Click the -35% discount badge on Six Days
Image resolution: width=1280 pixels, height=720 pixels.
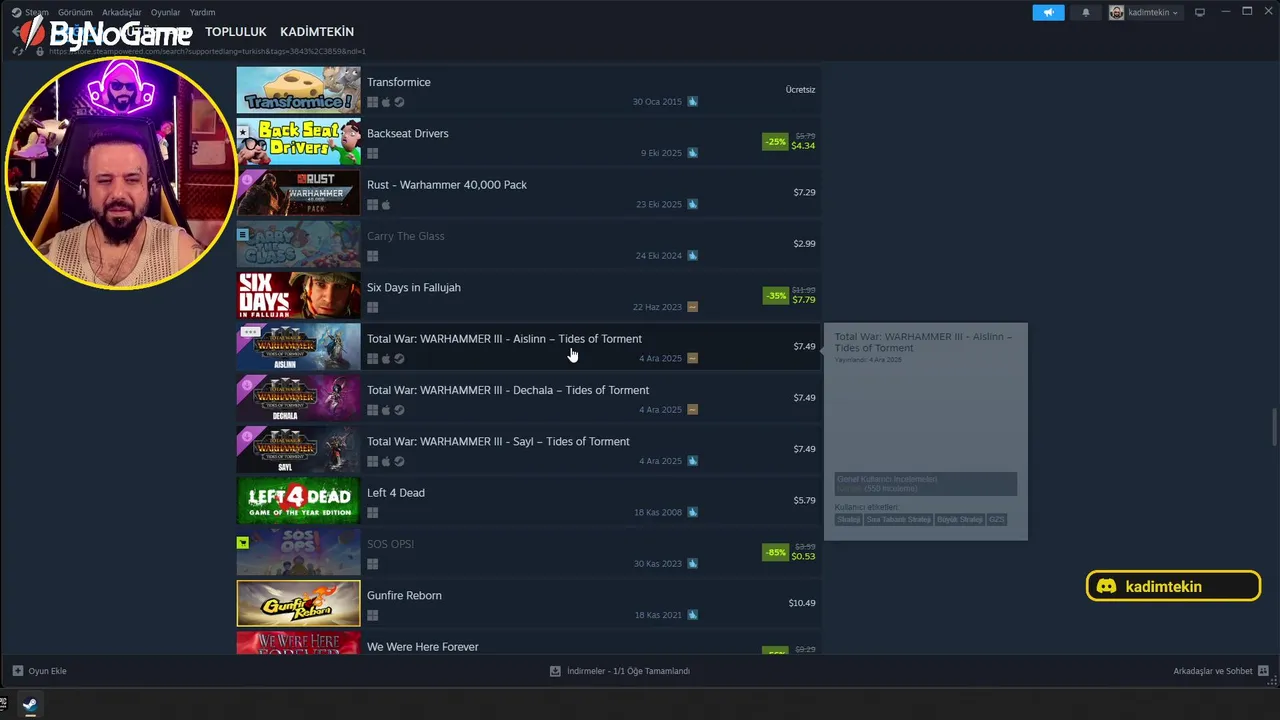775,296
